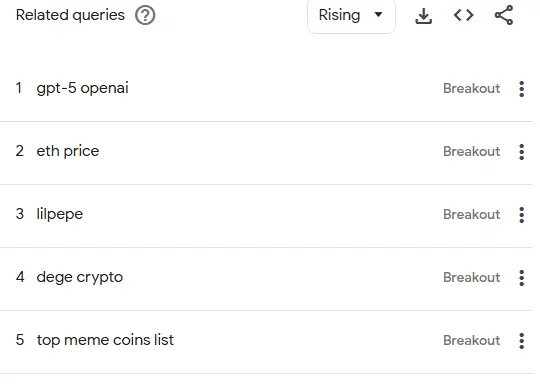Open more options for top meme coins list
Viewport: 540px width, 385px height.
pos(521,341)
